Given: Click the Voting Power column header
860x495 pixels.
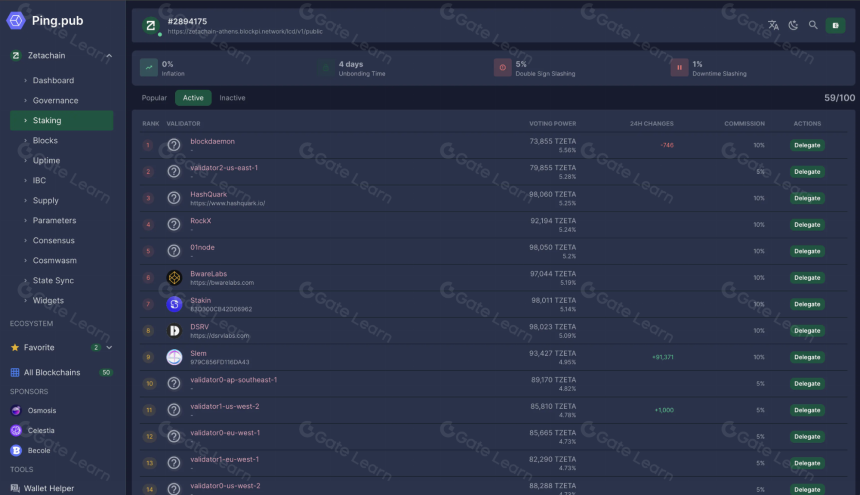Looking at the screenshot, I should click(x=552, y=124).
